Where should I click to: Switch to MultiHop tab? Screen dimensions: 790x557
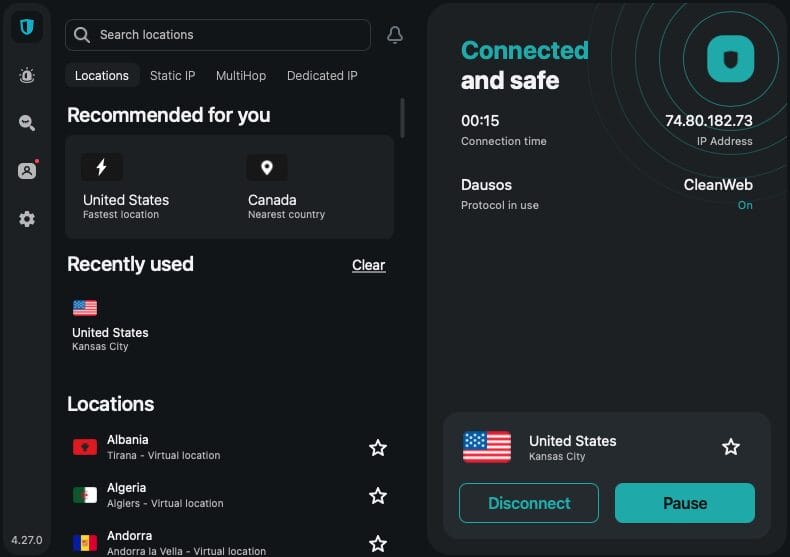241,76
